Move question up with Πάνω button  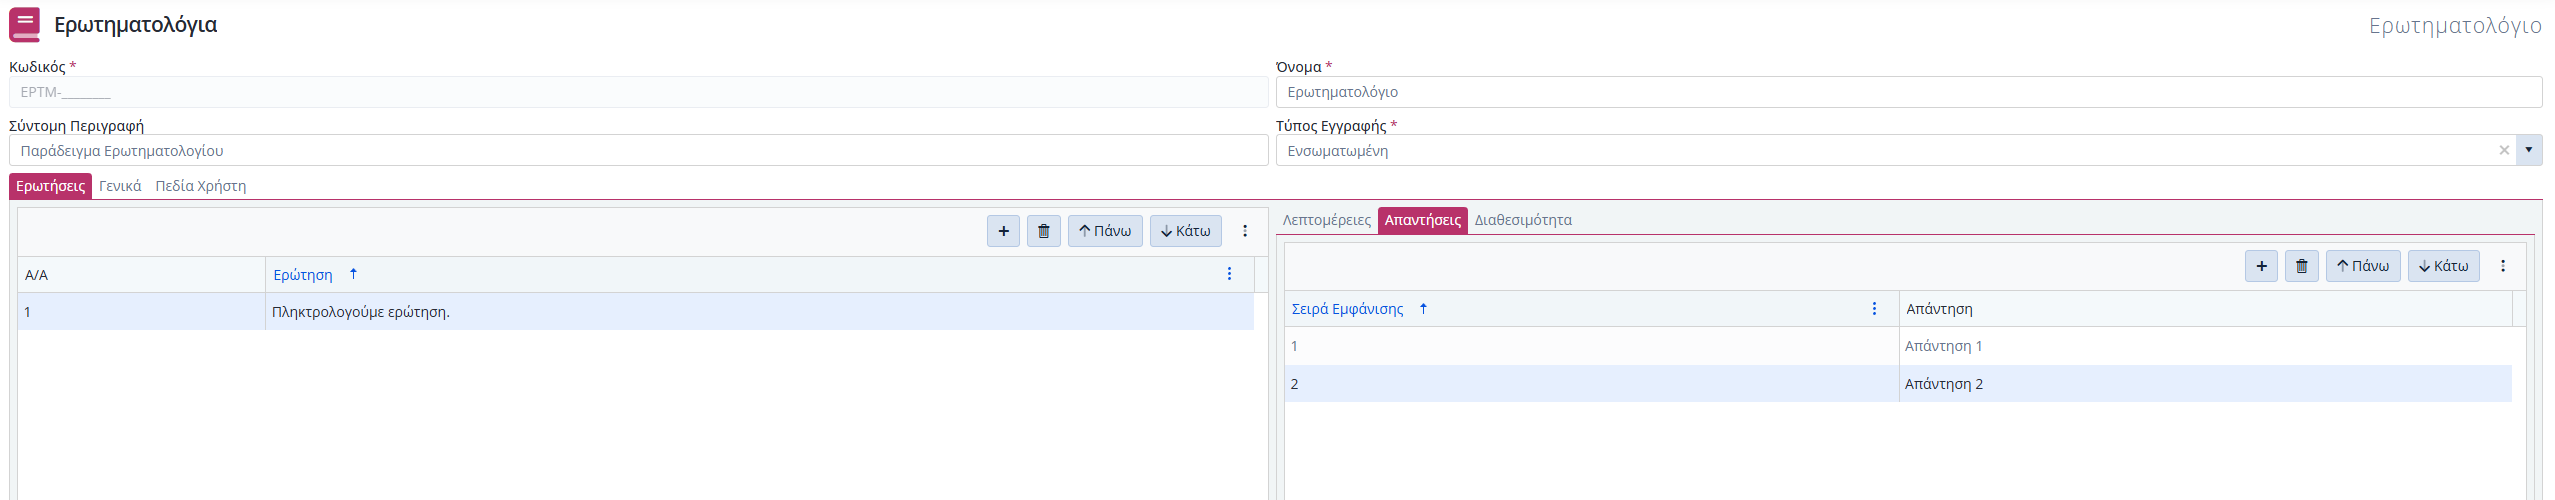[x=1104, y=231]
